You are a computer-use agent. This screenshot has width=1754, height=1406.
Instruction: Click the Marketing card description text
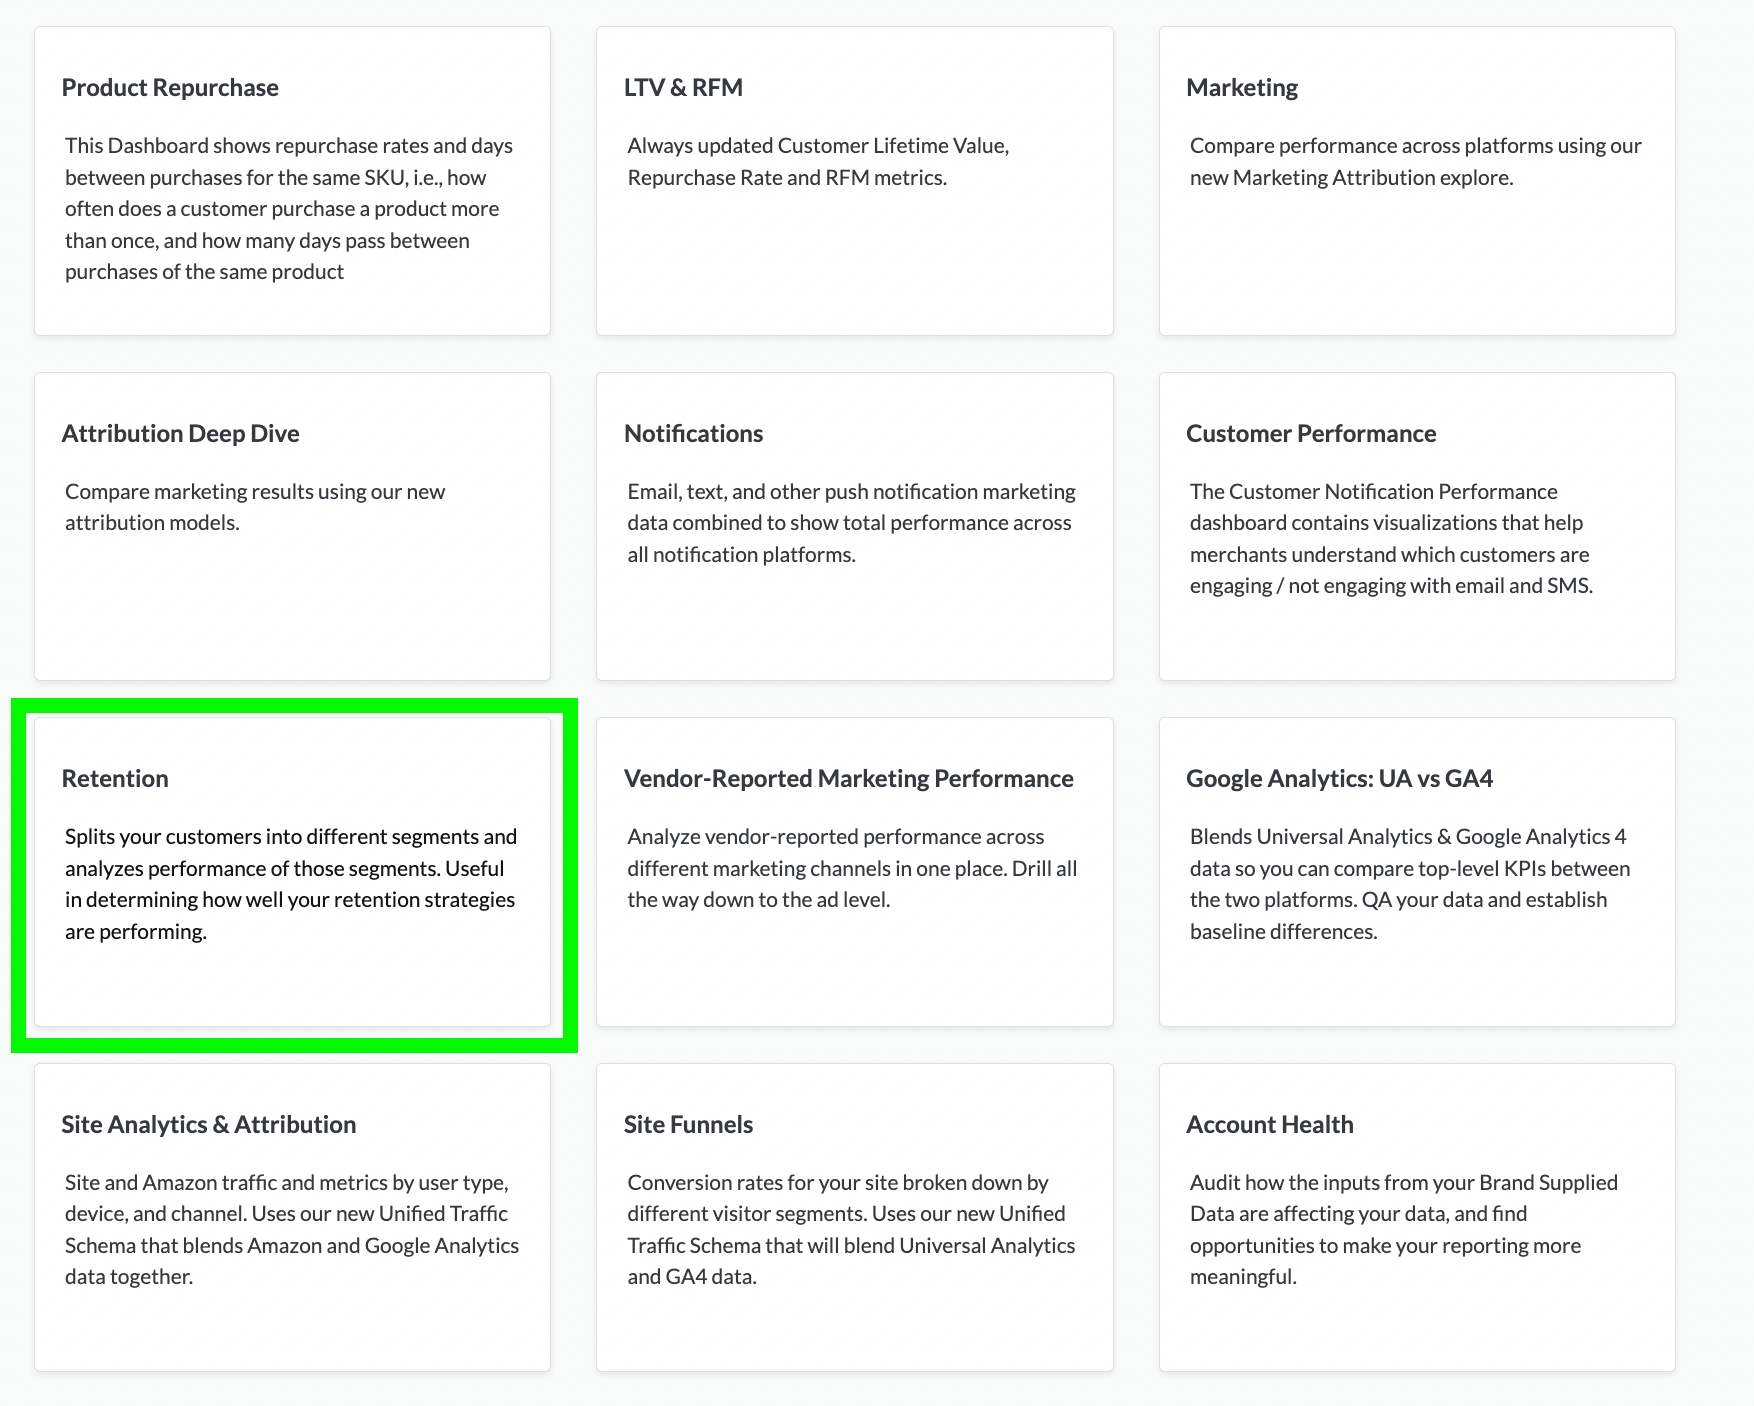(x=1414, y=162)
